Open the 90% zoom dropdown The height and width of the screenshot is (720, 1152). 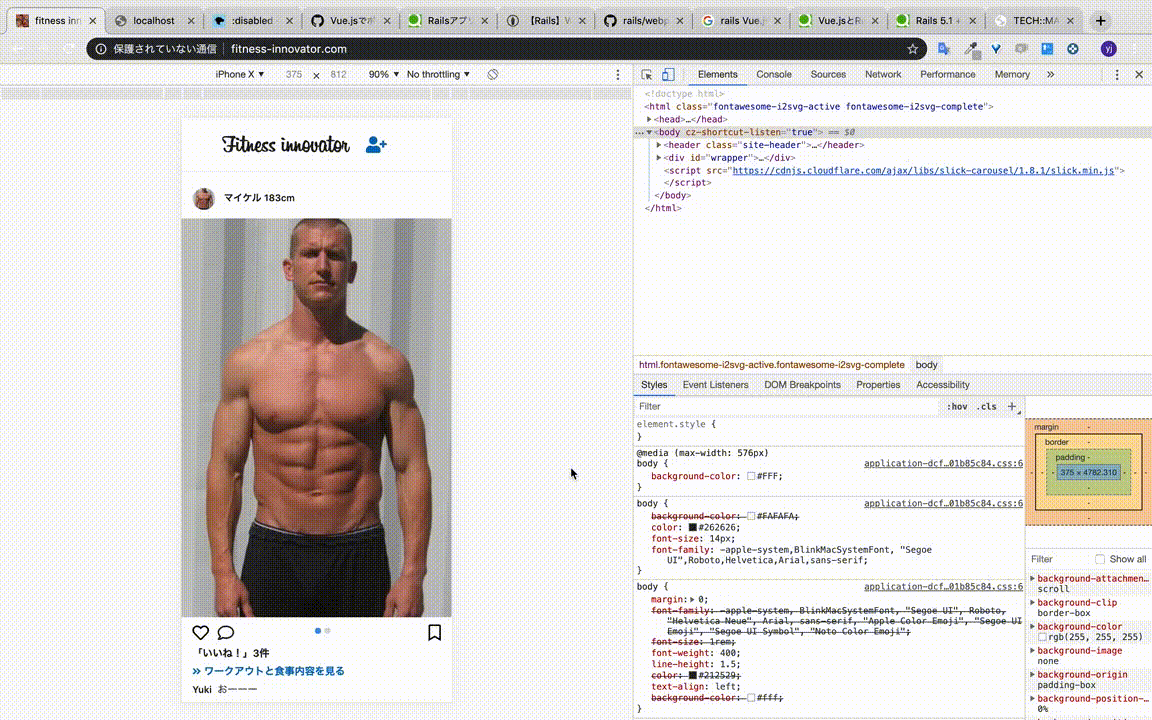384,75
